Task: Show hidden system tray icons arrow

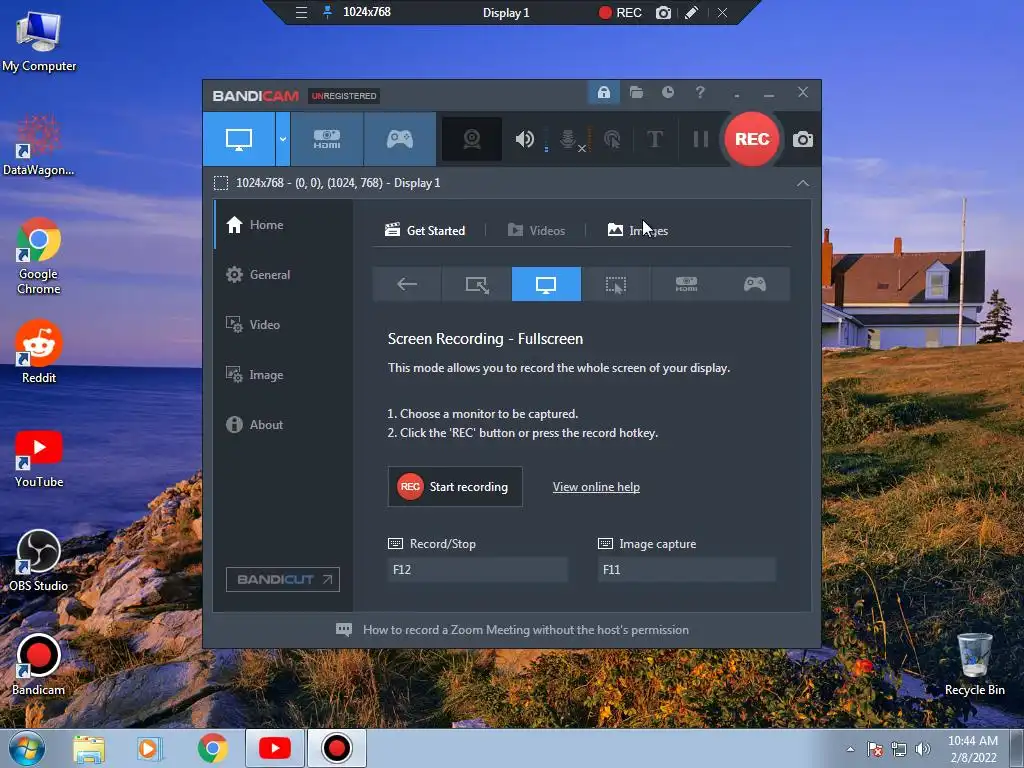Action: tap(850, 749)
